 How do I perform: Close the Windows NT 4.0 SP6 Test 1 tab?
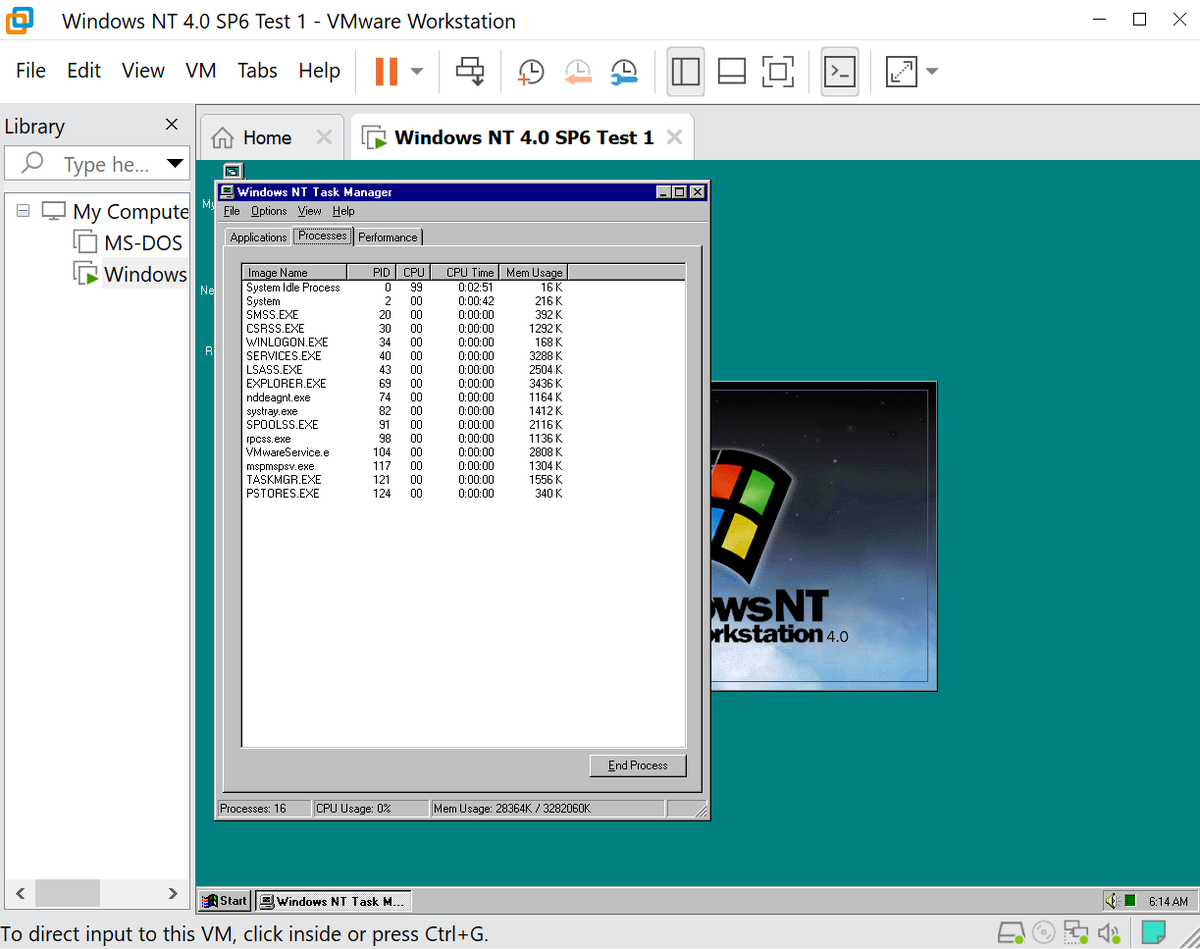(675, 138)
